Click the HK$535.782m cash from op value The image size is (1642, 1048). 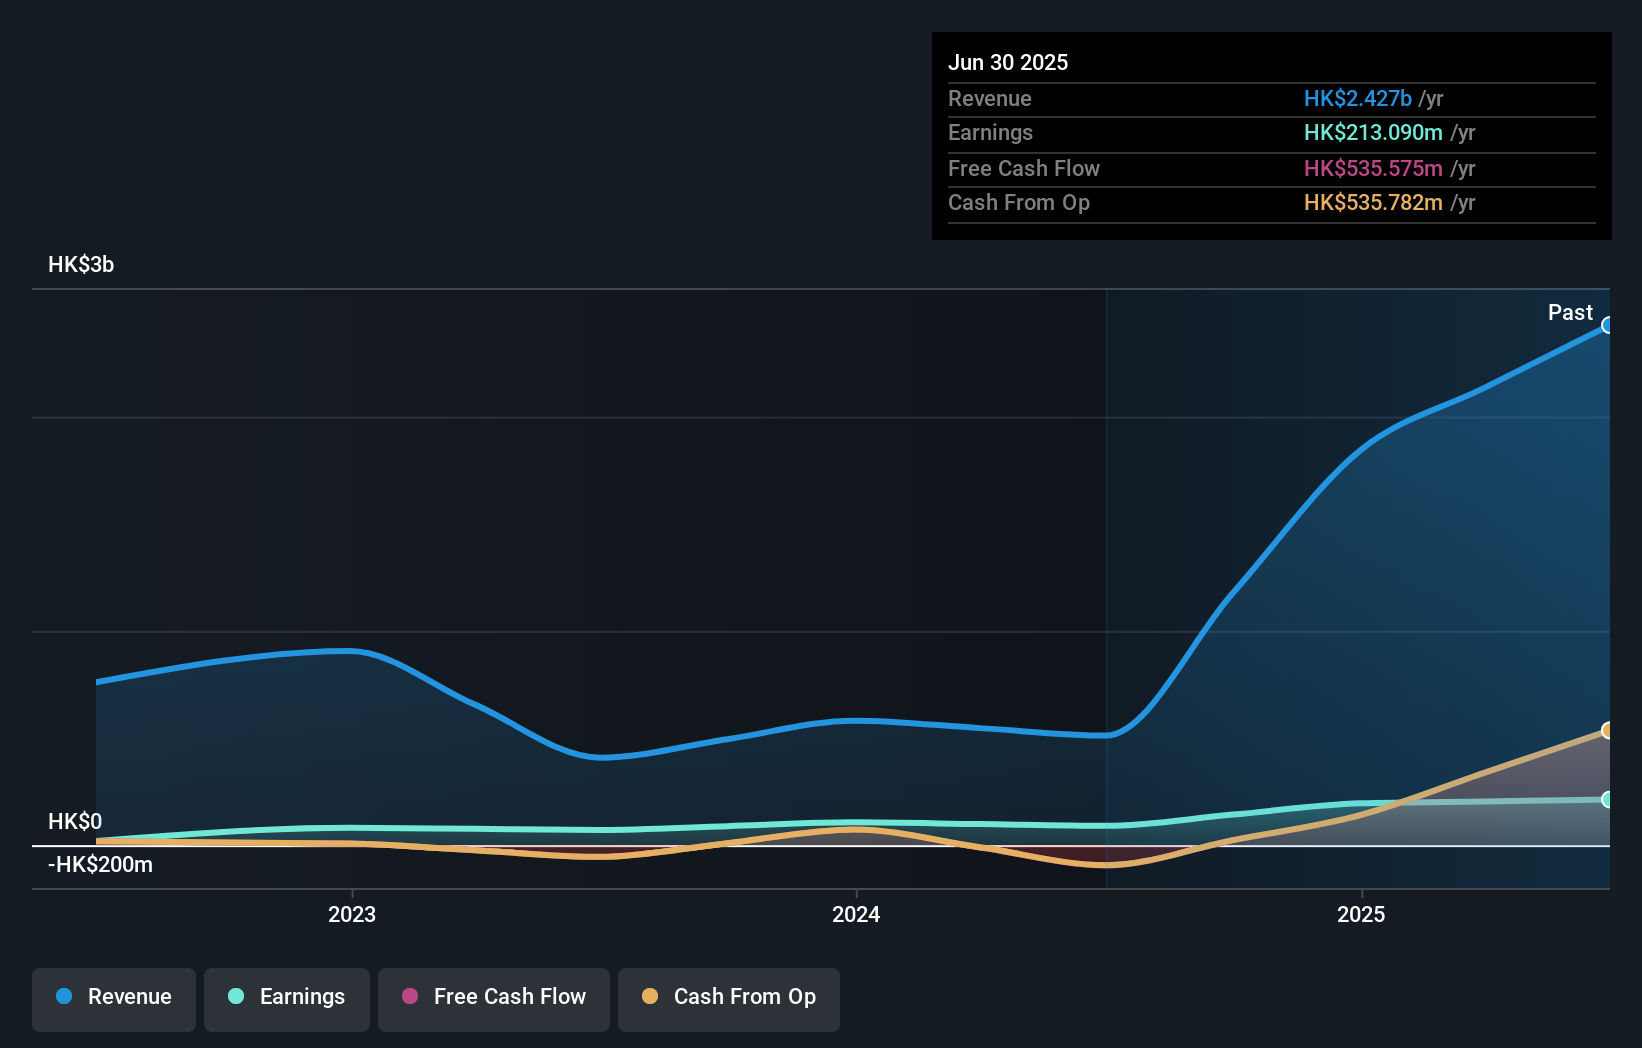click(1373, 203)
